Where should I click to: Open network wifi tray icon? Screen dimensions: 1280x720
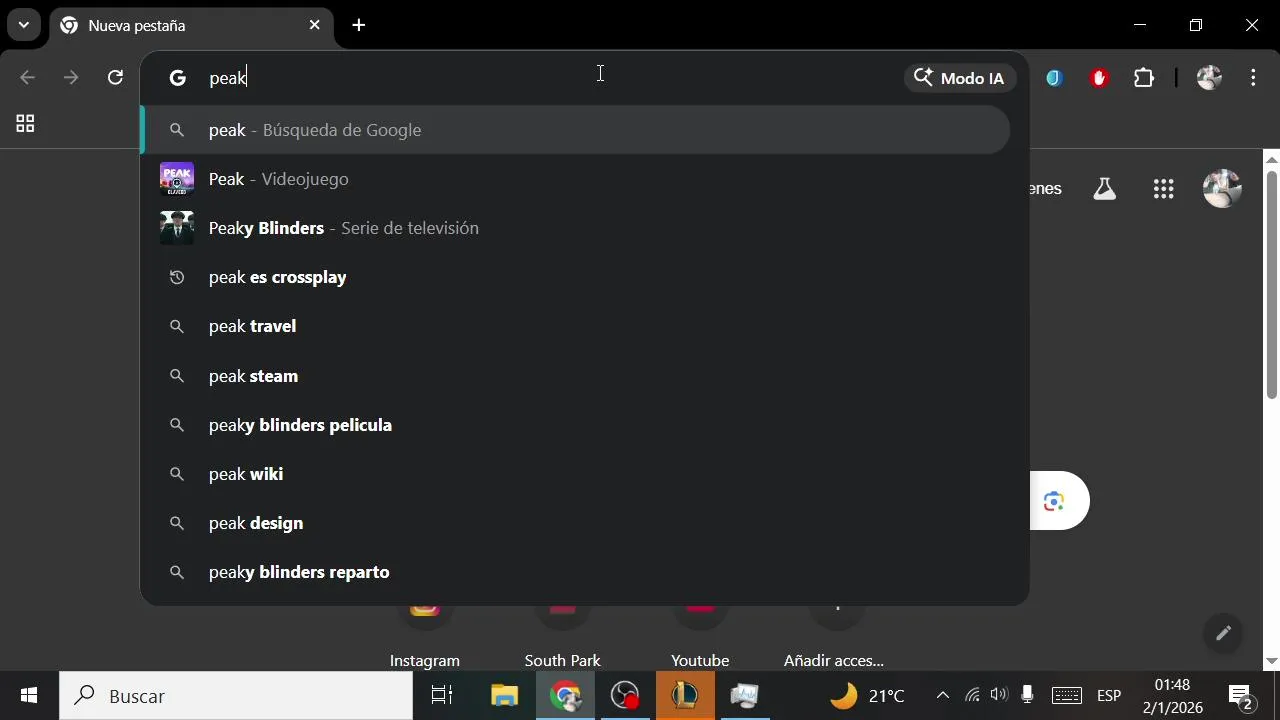pos(972,696)
